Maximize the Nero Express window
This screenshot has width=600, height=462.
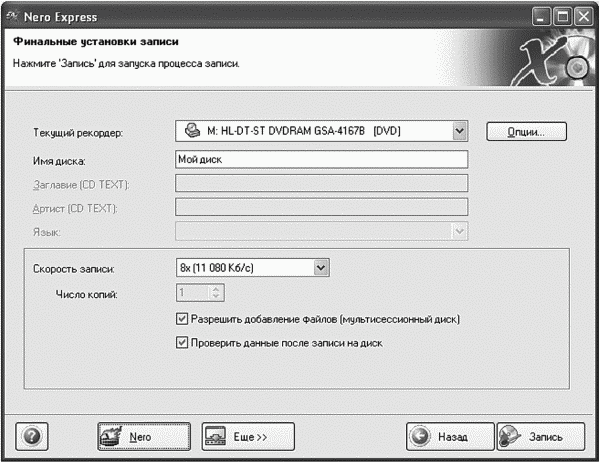coord(562,17)
